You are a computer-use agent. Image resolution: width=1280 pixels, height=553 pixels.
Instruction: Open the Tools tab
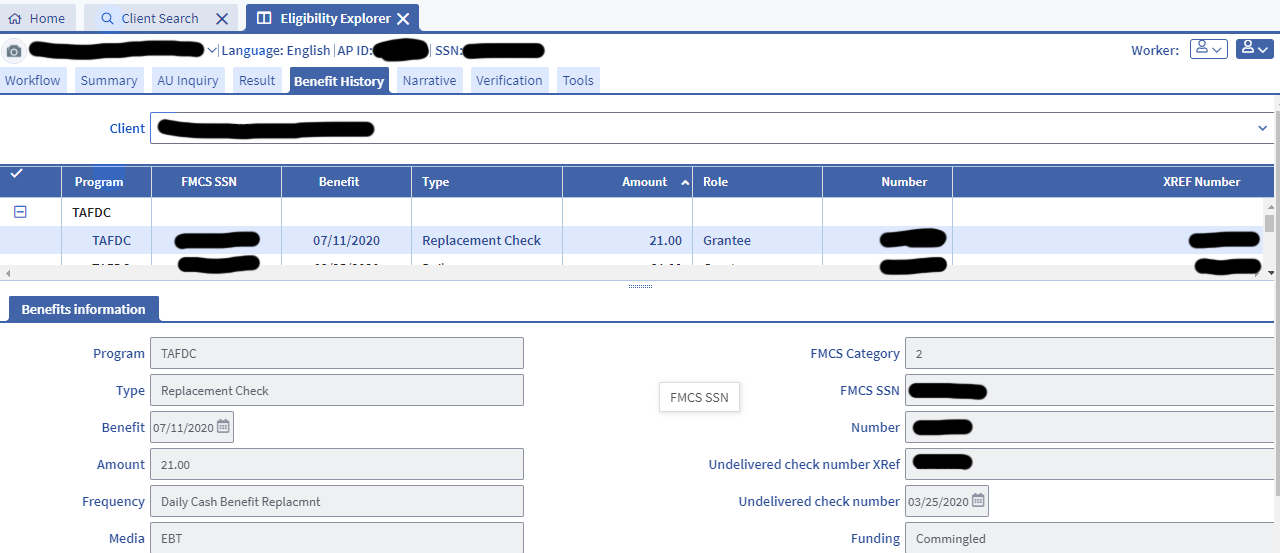click(578, 80)
